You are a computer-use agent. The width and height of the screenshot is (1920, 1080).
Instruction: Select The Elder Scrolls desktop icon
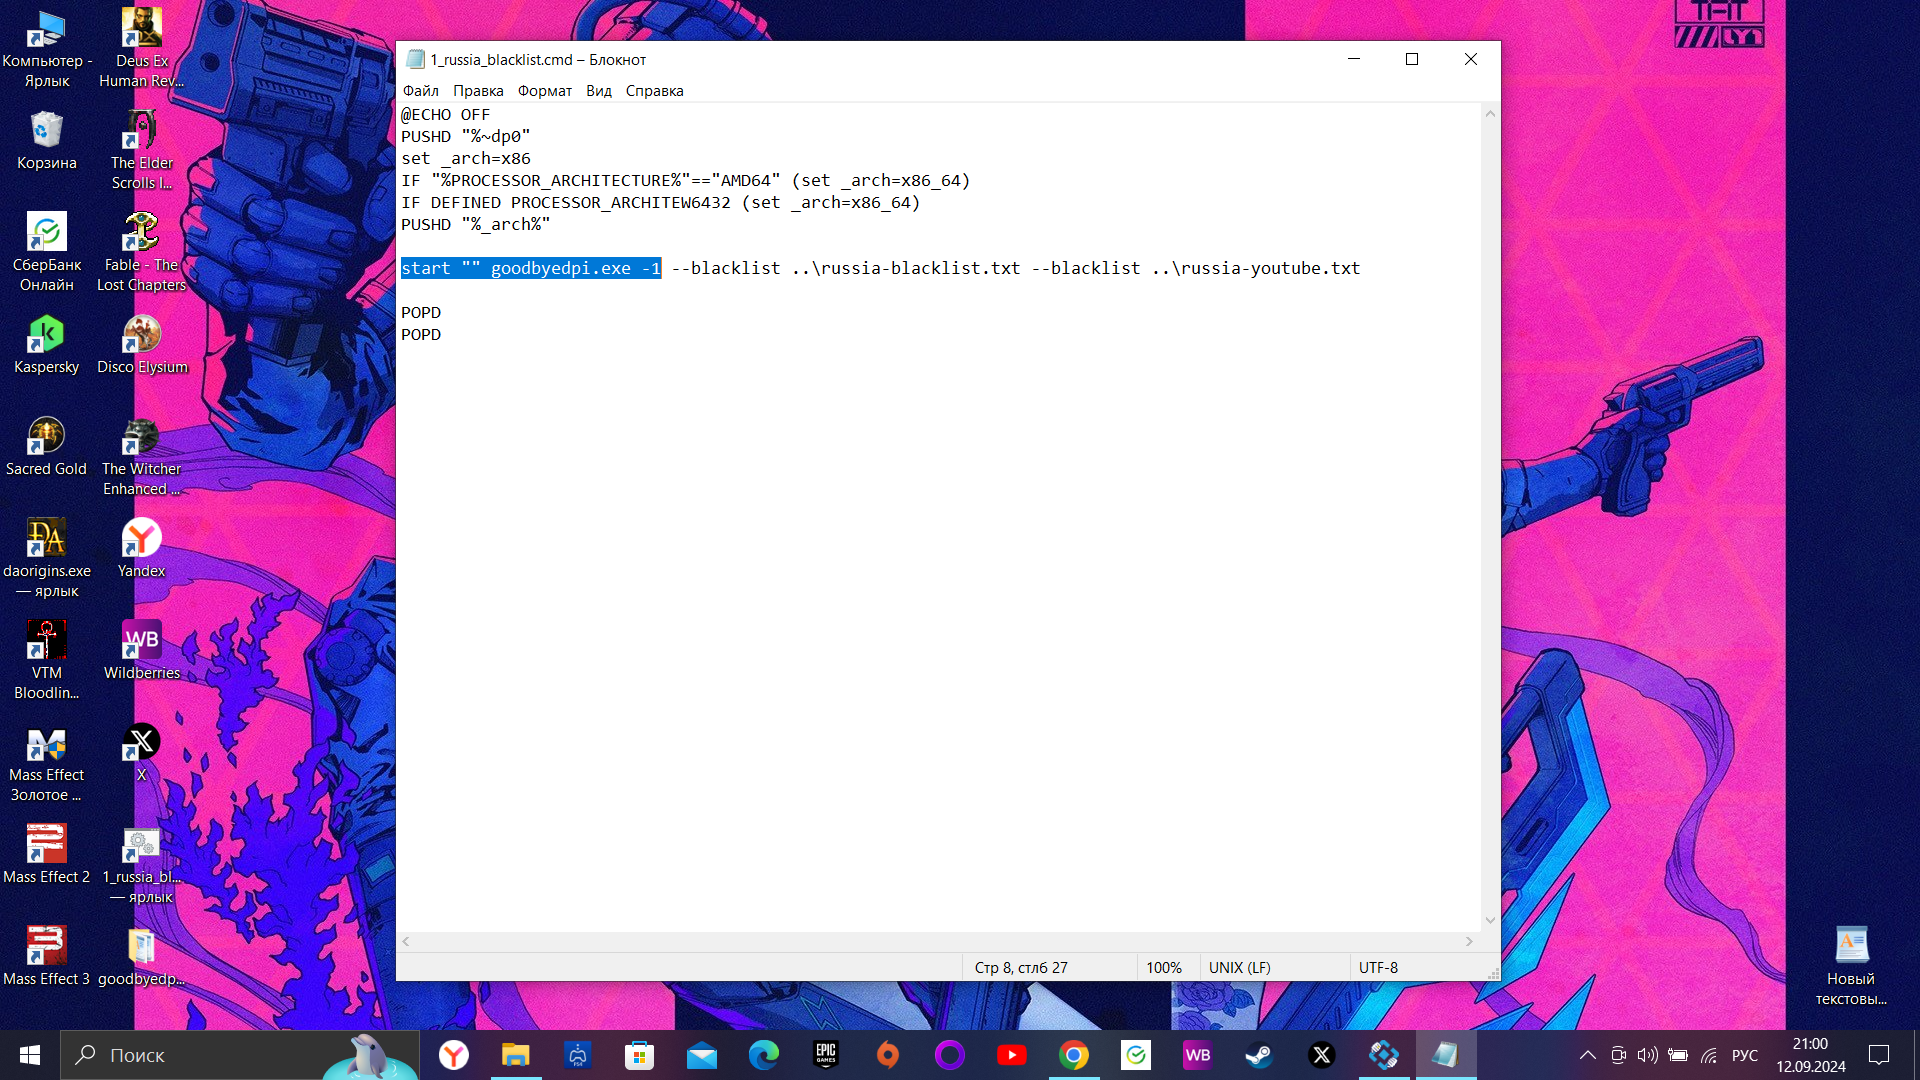pos(142,152)
